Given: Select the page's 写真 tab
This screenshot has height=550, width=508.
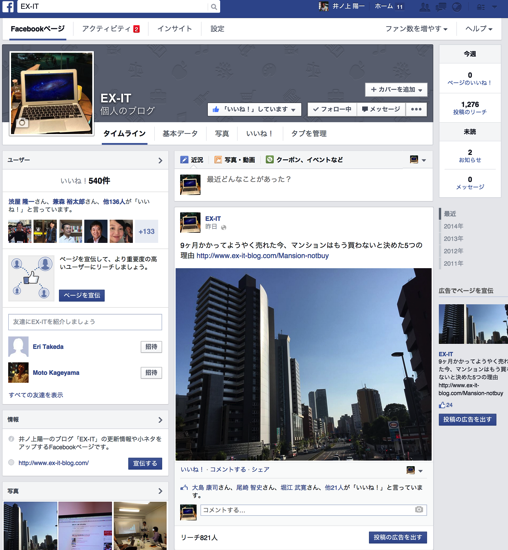Looking at the screenshot, I should click(x=222, y=134).
